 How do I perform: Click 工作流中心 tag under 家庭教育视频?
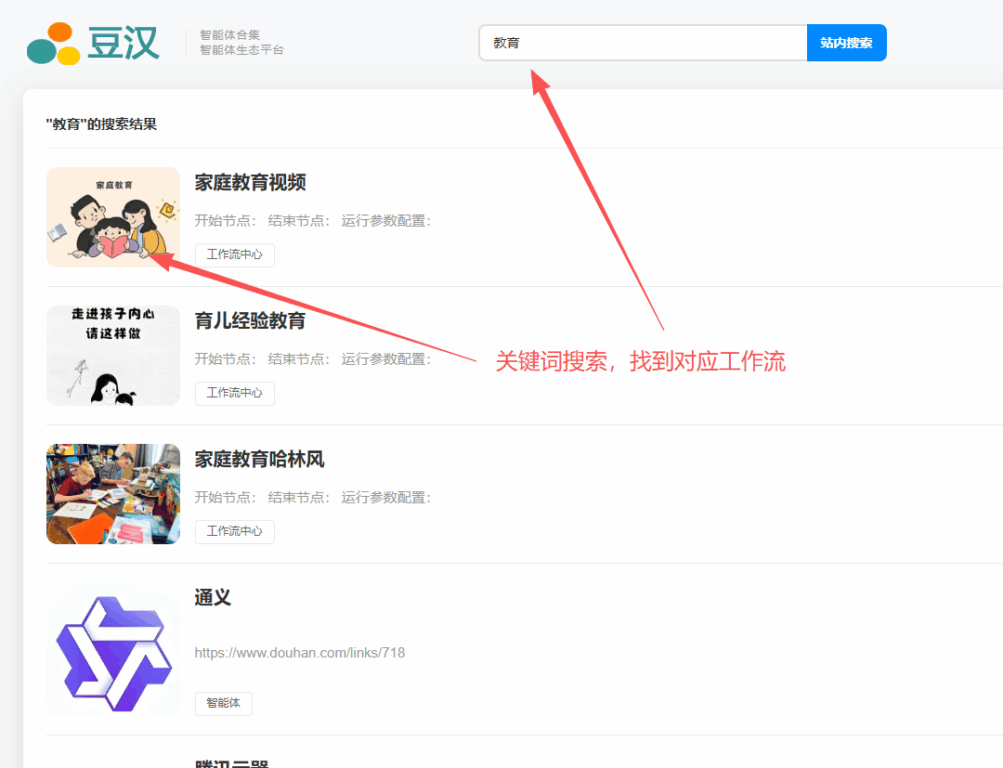tap(234, 255)
